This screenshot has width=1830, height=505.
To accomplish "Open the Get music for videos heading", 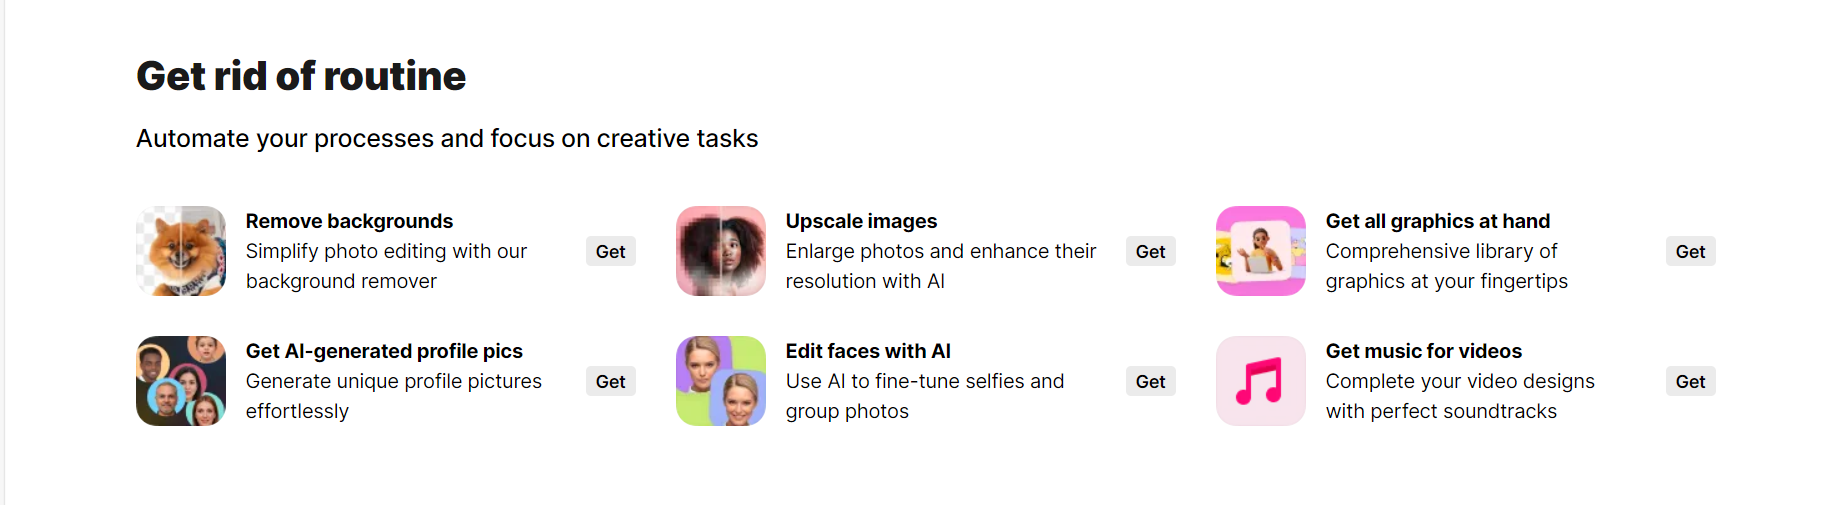I will 1423,351.
